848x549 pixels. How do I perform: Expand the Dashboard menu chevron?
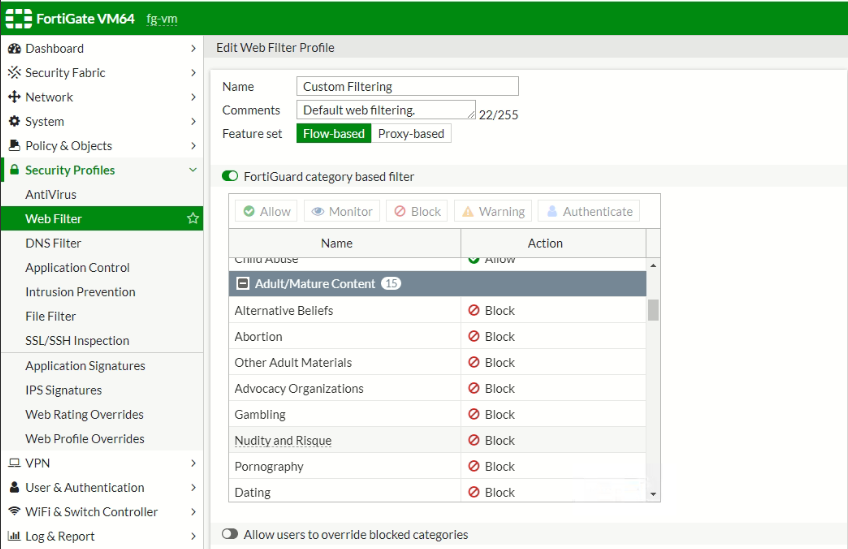click(193, 49)
